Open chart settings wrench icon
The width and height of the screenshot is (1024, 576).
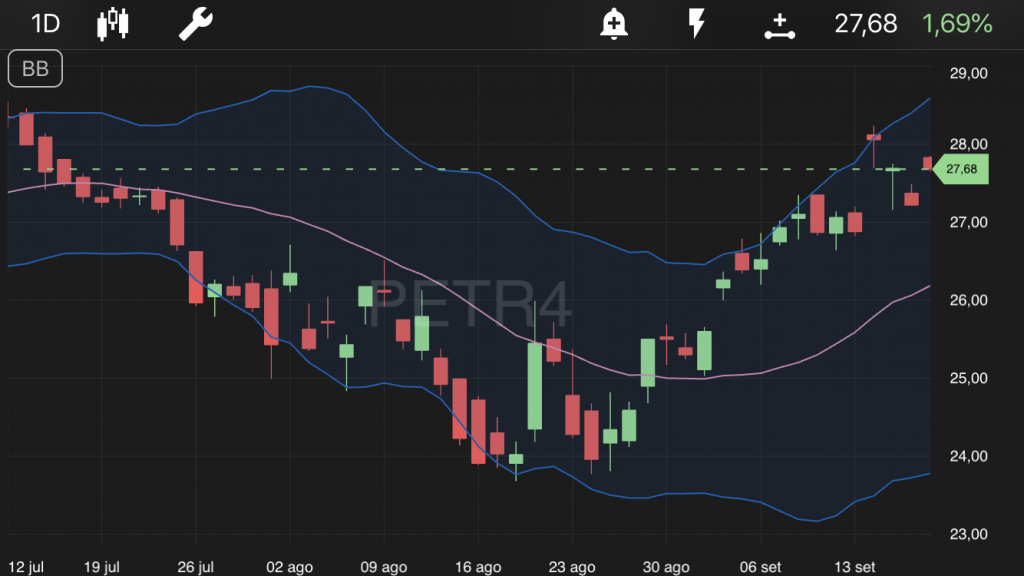(196, 24)
